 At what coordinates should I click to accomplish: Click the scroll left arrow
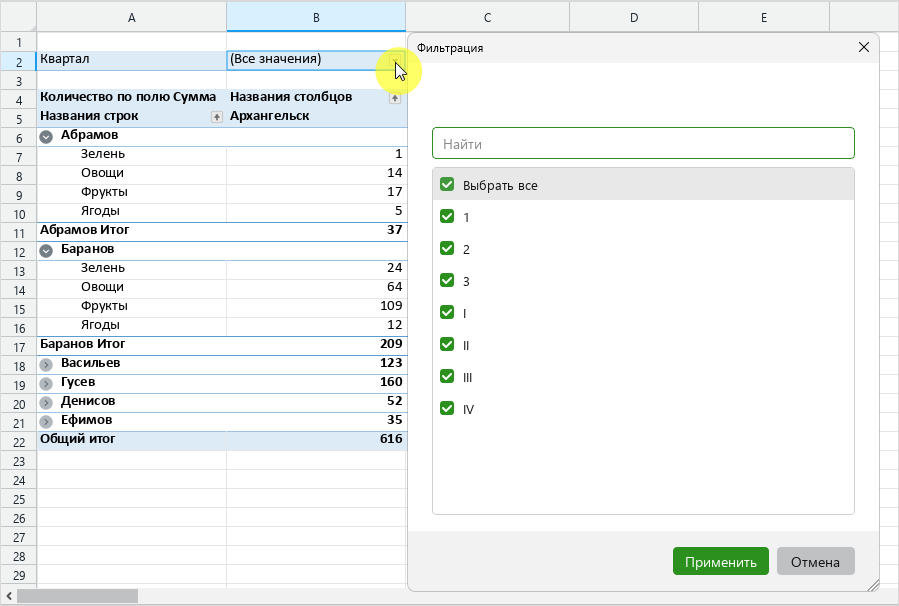pos(9,596)
